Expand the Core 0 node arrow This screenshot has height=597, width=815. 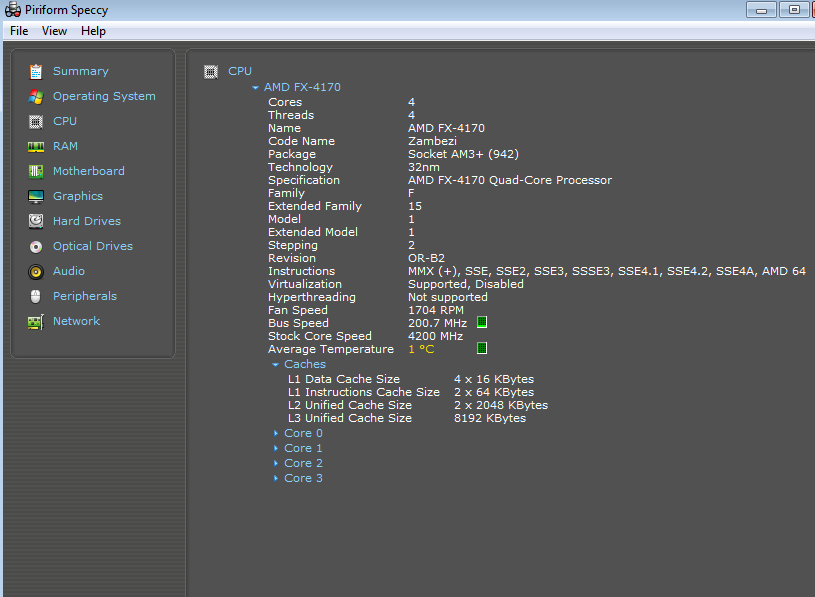coord(276,433)
